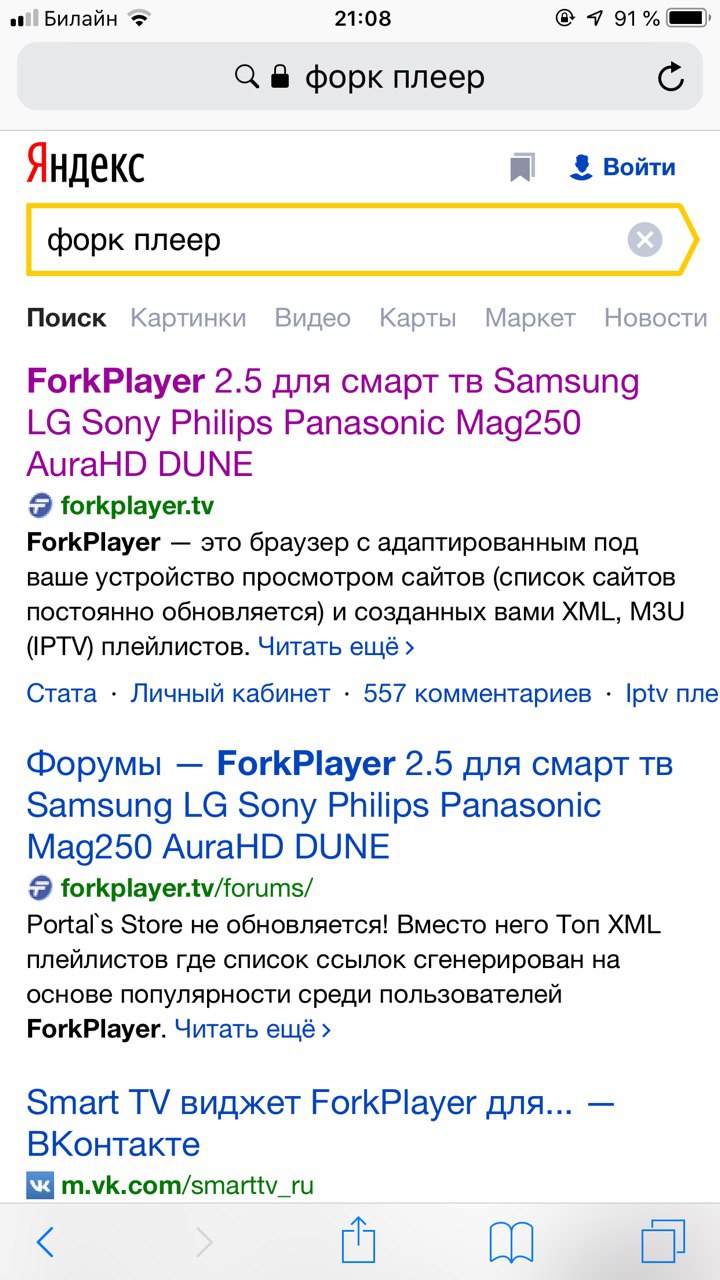Open Safari bookmarks book icon
The width and height of the screenshot is (720, 1280).
[511, 1243]
